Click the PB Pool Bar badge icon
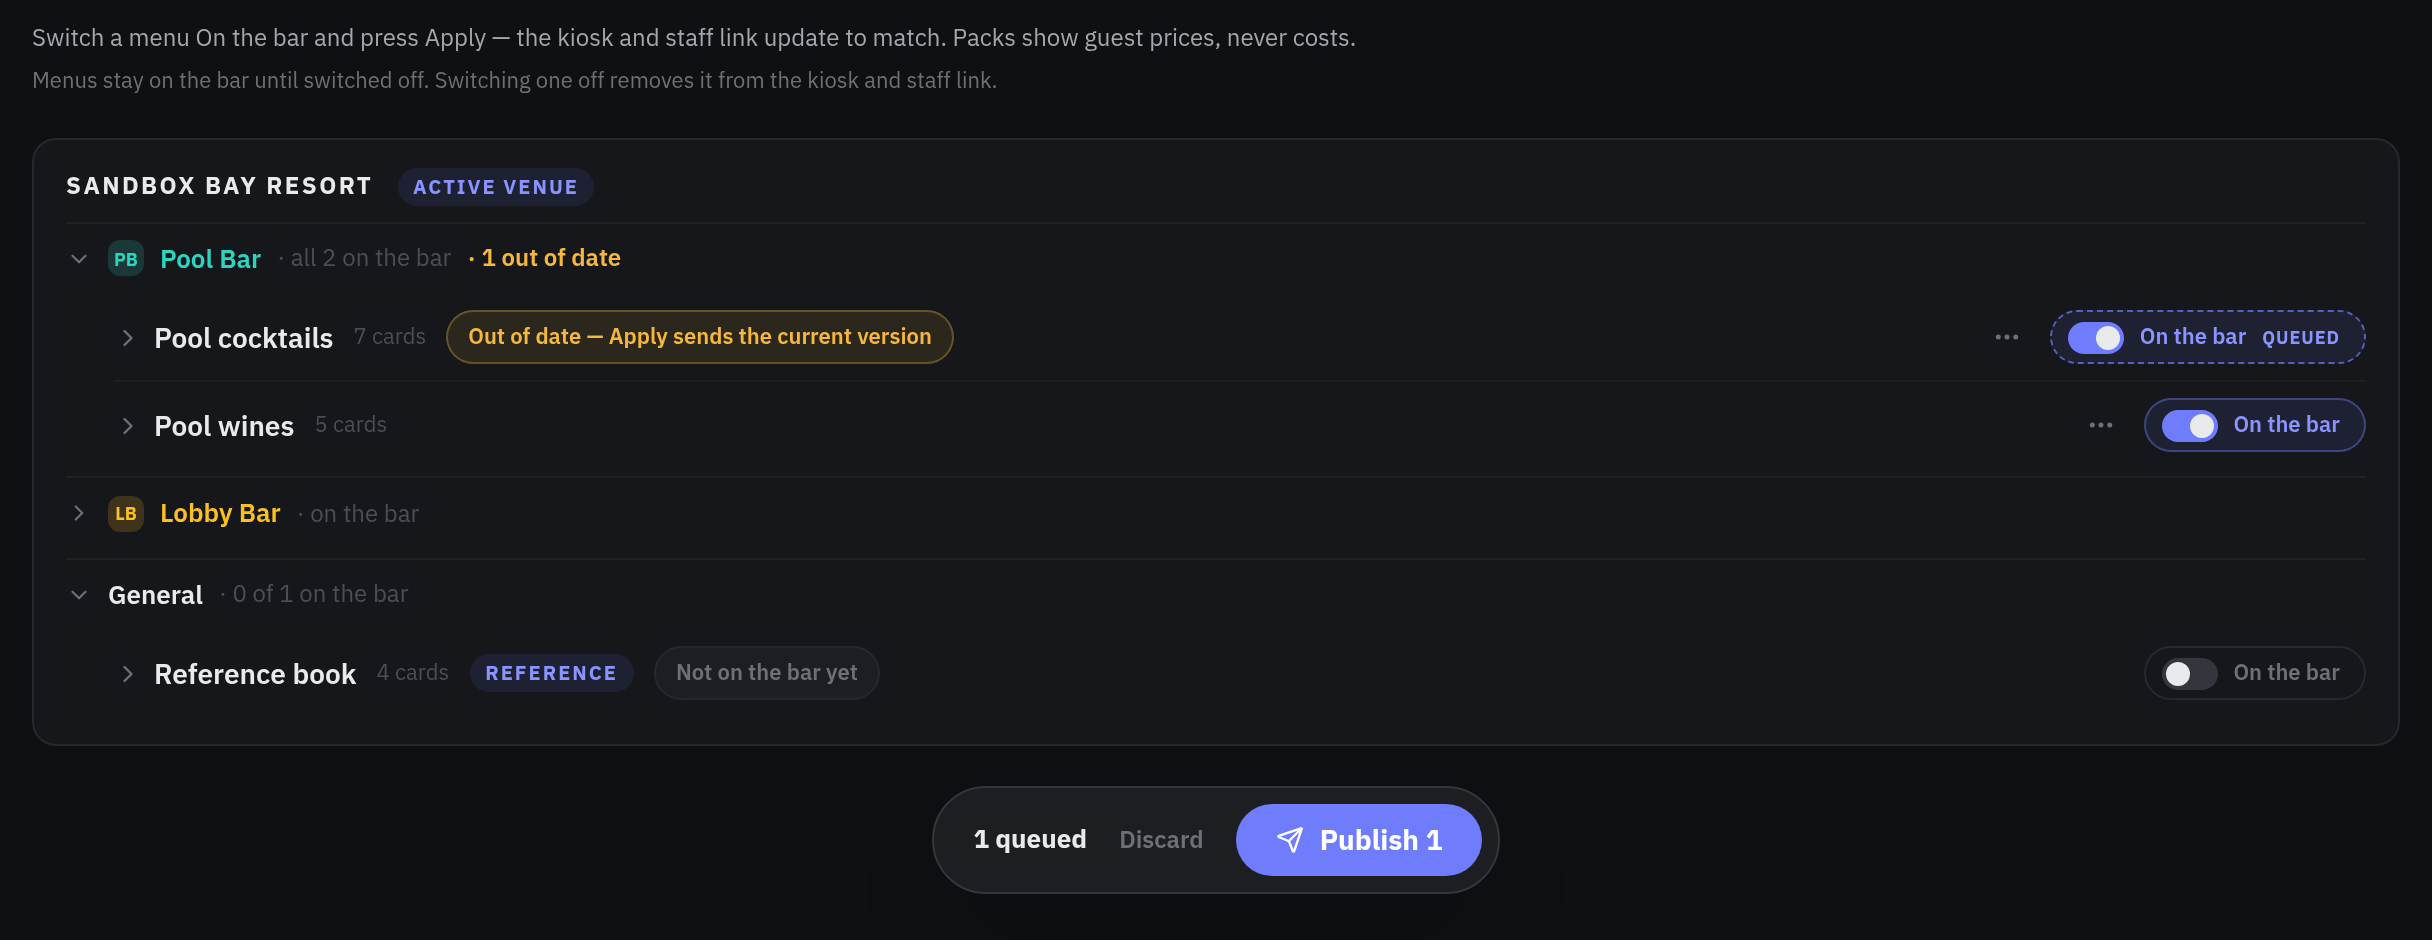 [x=126, y=259]
